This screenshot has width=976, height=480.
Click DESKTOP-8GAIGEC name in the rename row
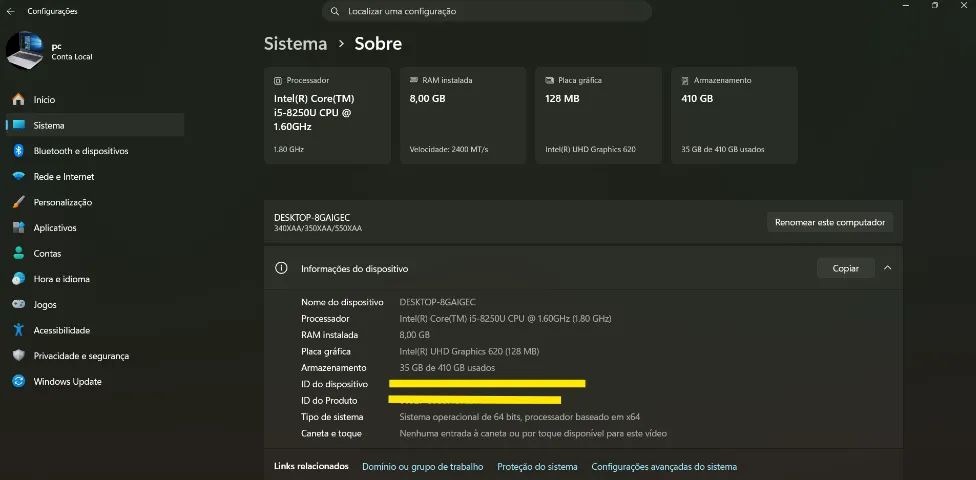(x=312, y=217)
